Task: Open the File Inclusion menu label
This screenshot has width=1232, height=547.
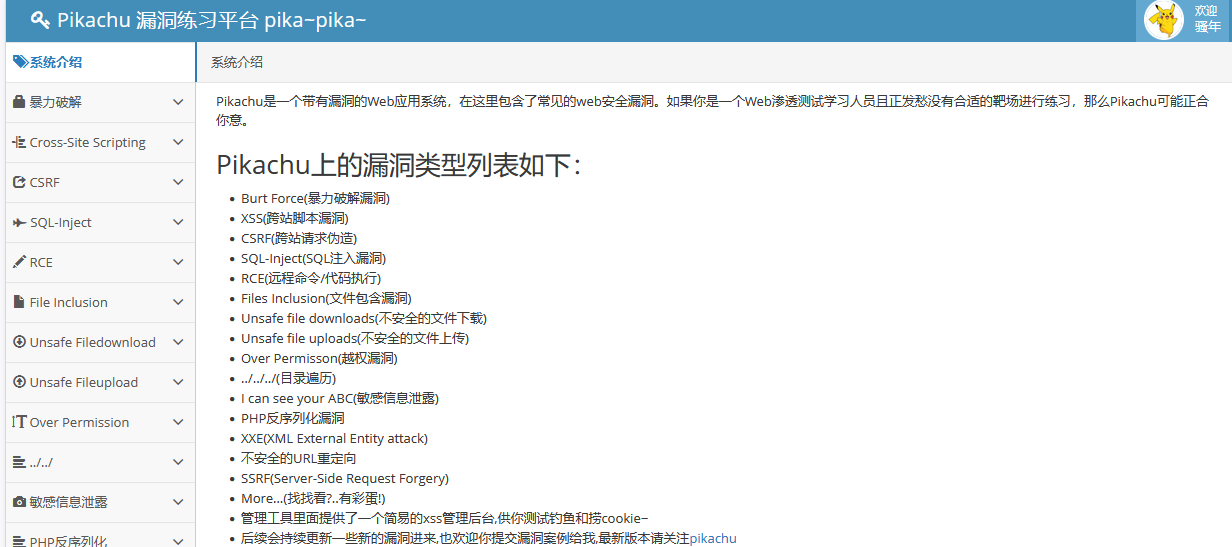Action: point(69,302)
